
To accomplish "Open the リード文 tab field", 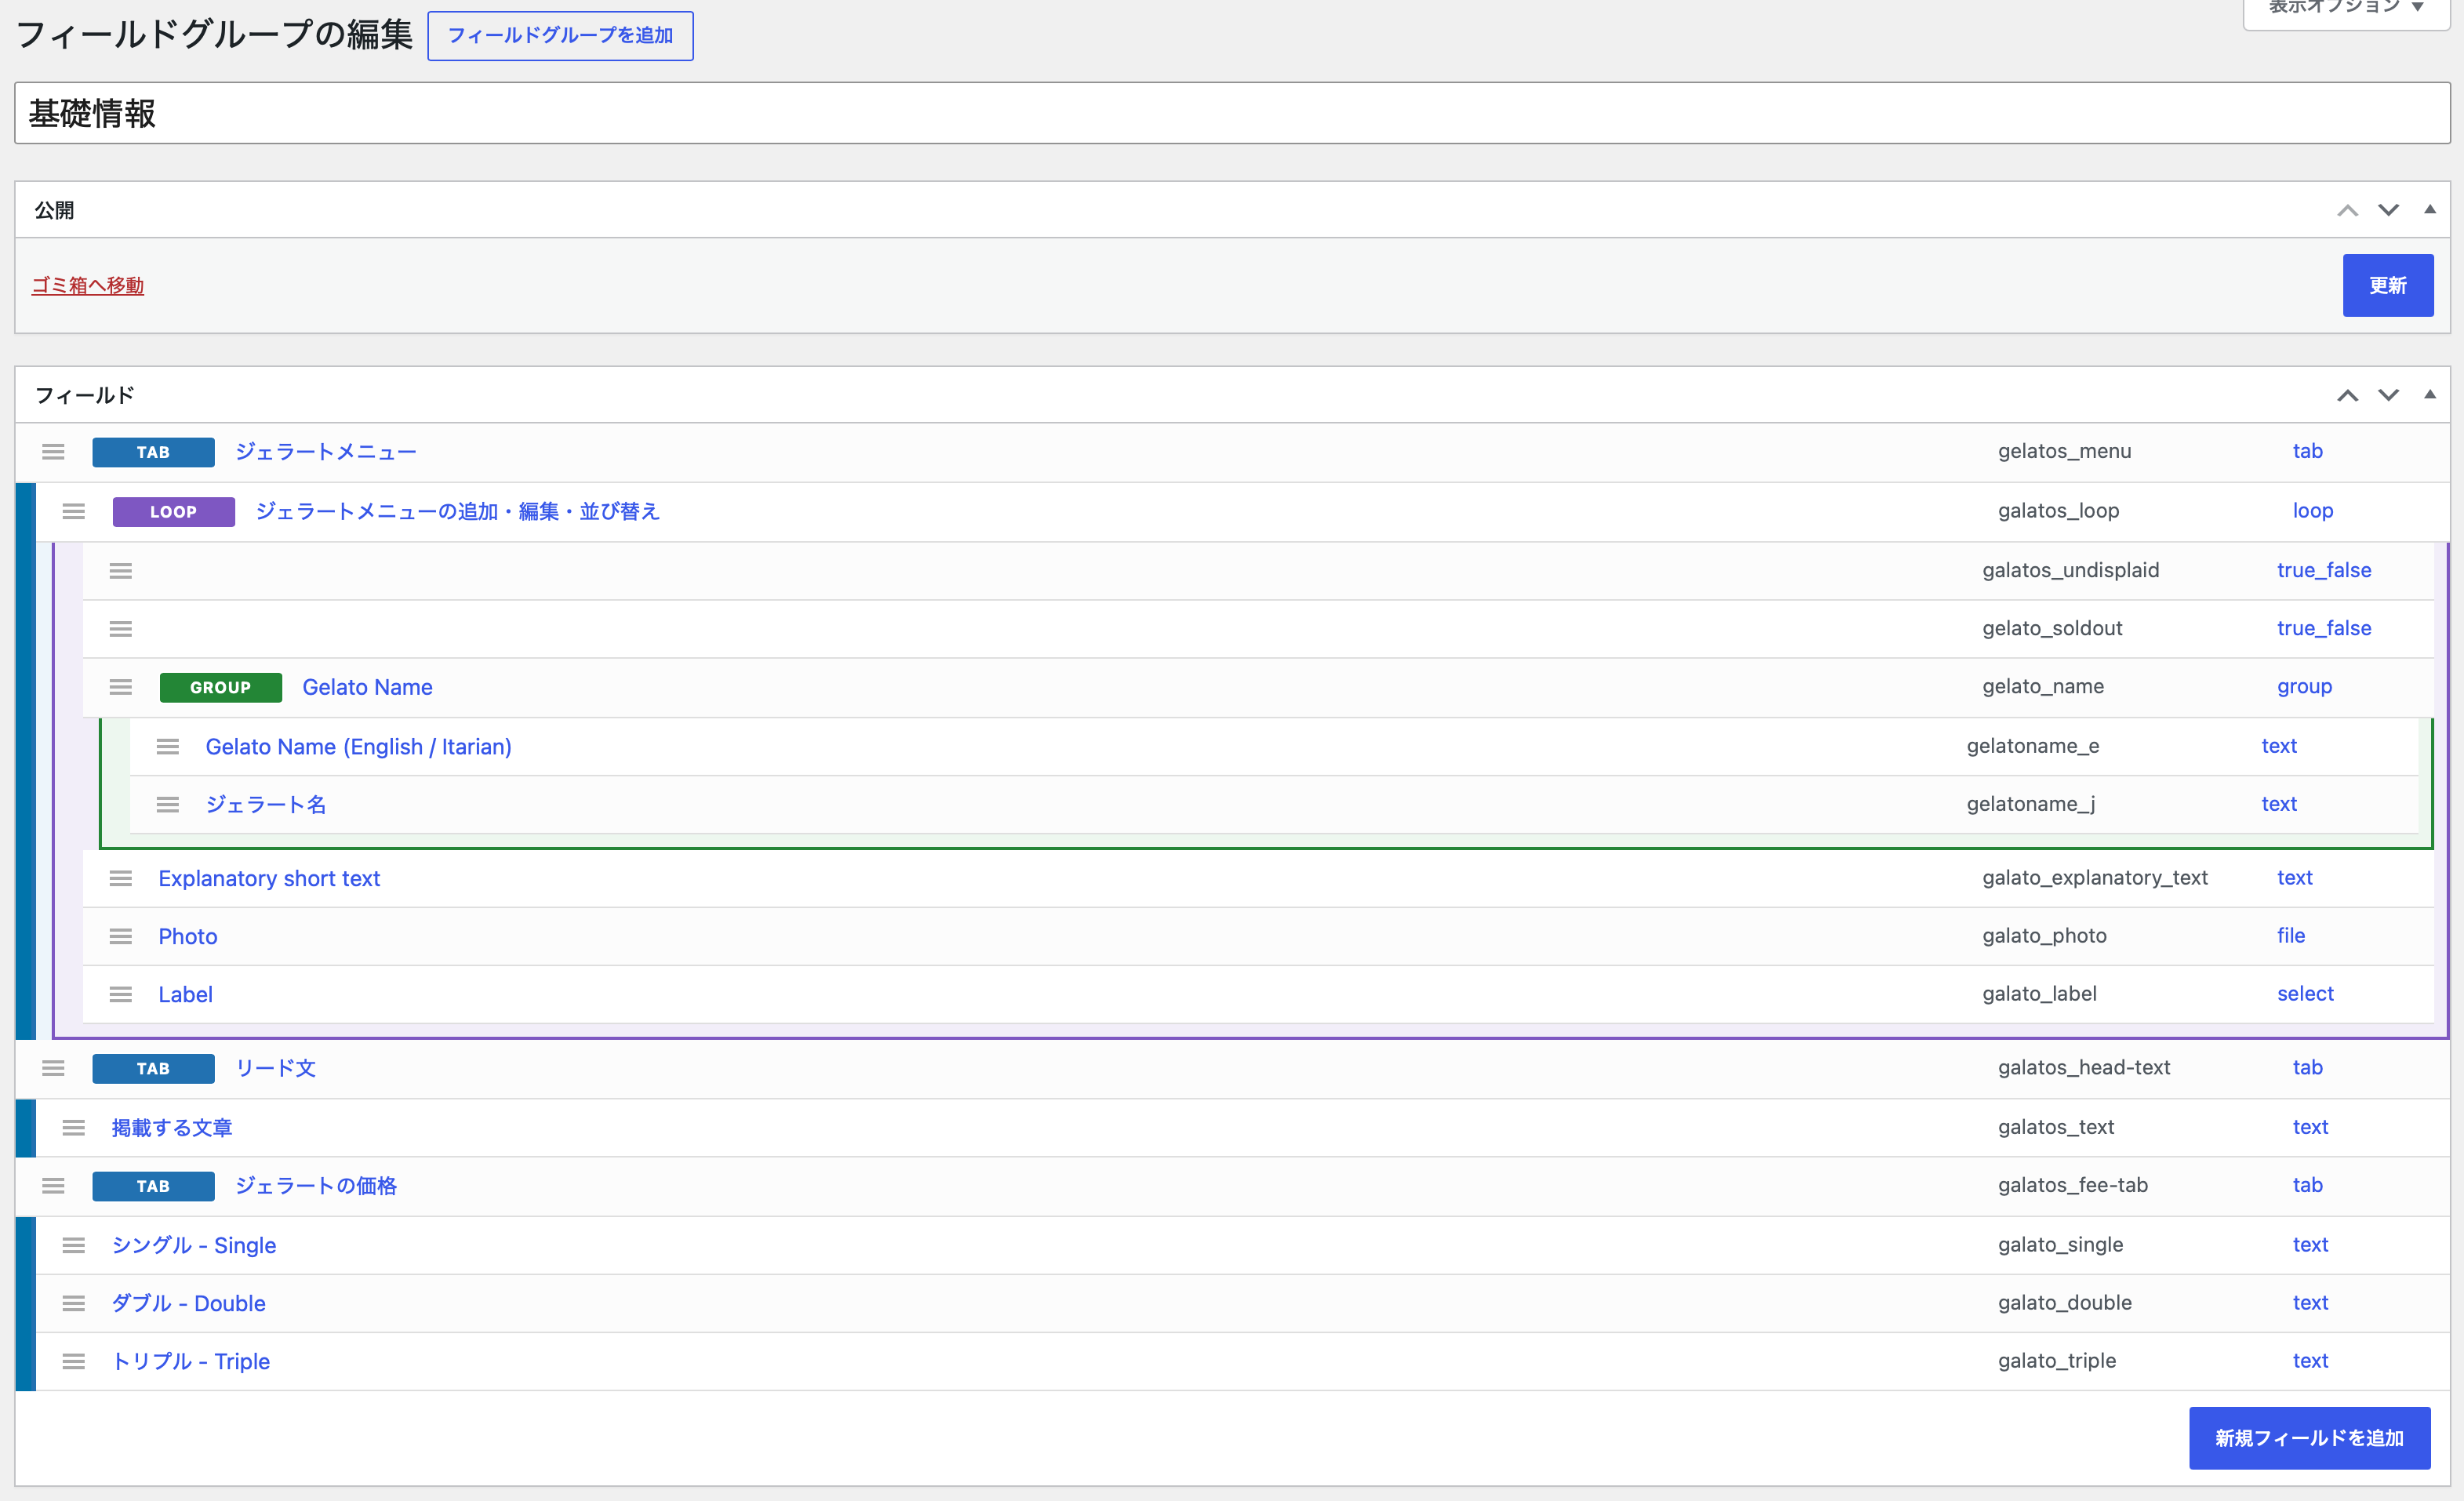I will pyautogui.click(x=276, y=1068).
